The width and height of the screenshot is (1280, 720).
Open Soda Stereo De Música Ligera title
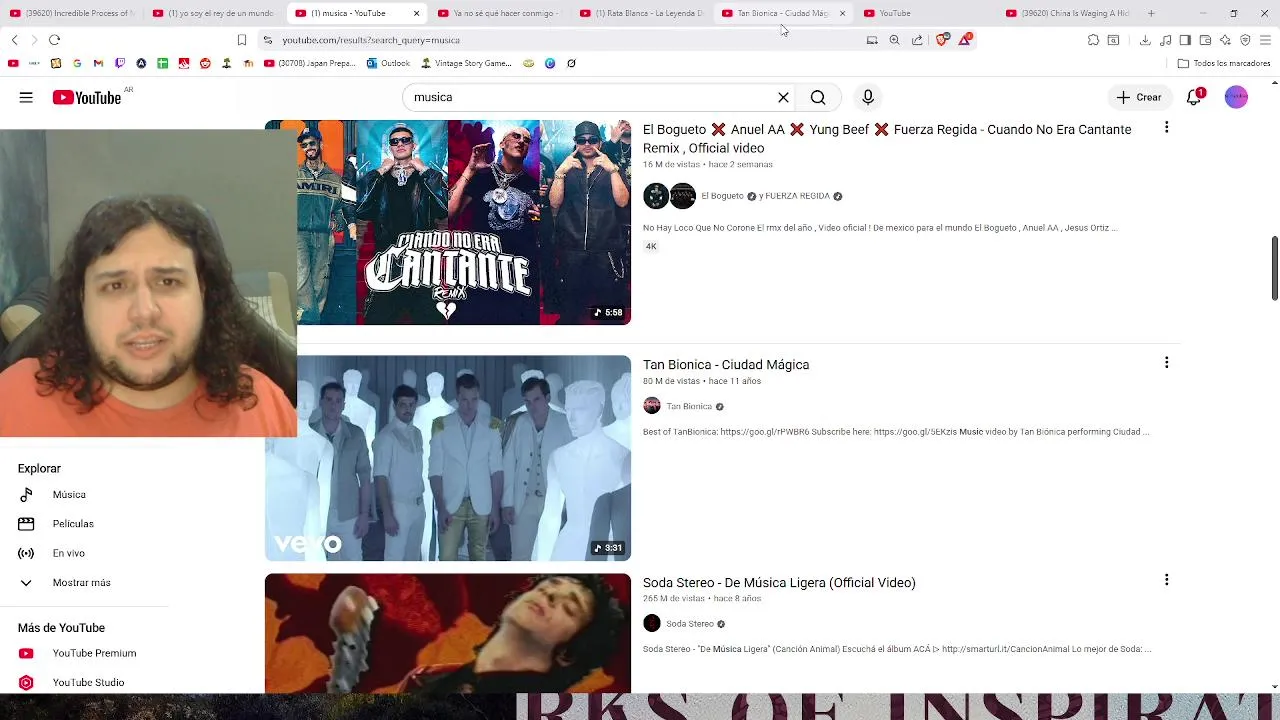click(x=779, y=582)
